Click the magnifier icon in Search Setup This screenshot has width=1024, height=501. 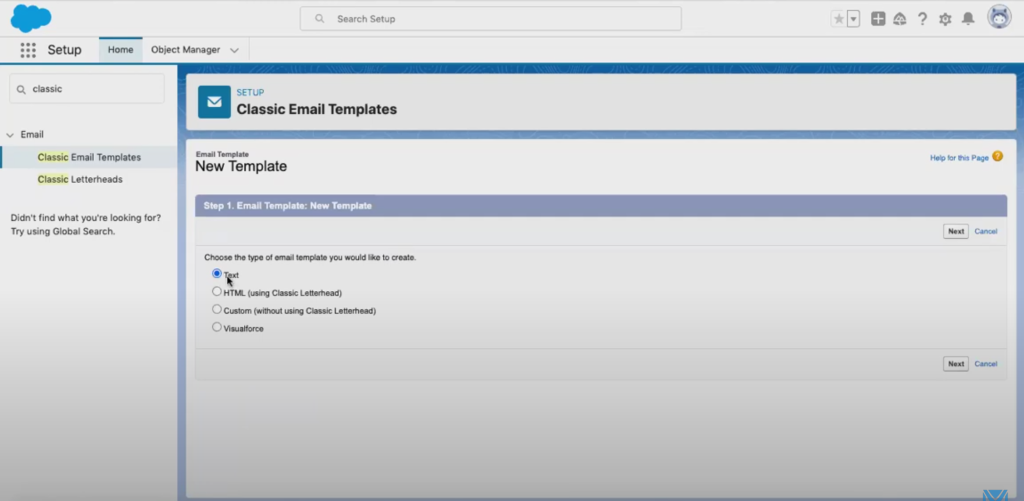coord(319,19)
